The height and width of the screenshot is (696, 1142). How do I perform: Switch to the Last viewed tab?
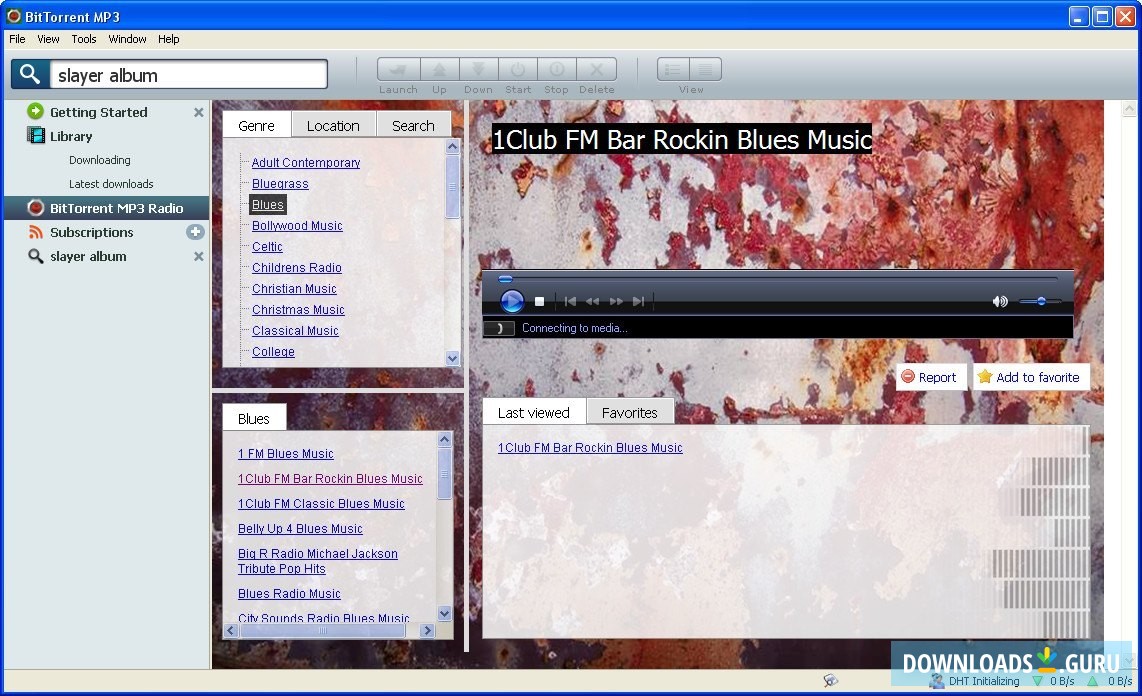tap(534, 412)
